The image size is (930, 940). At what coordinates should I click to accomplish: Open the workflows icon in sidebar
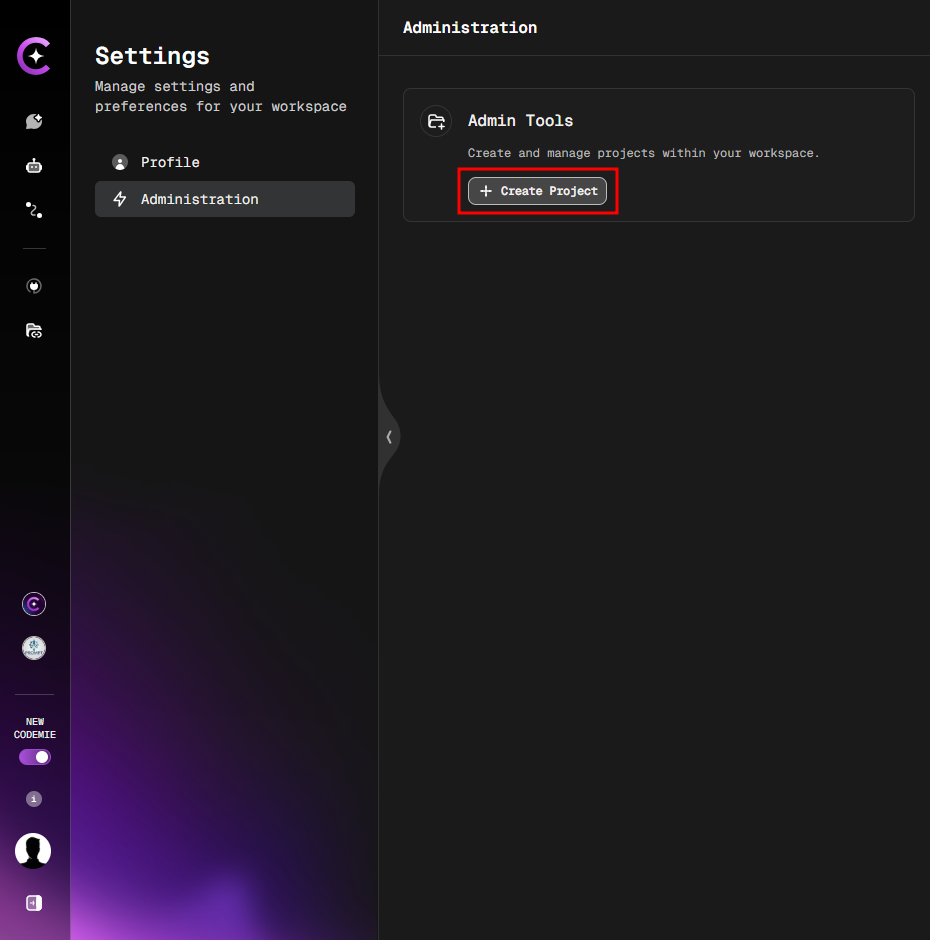point(34,210)
